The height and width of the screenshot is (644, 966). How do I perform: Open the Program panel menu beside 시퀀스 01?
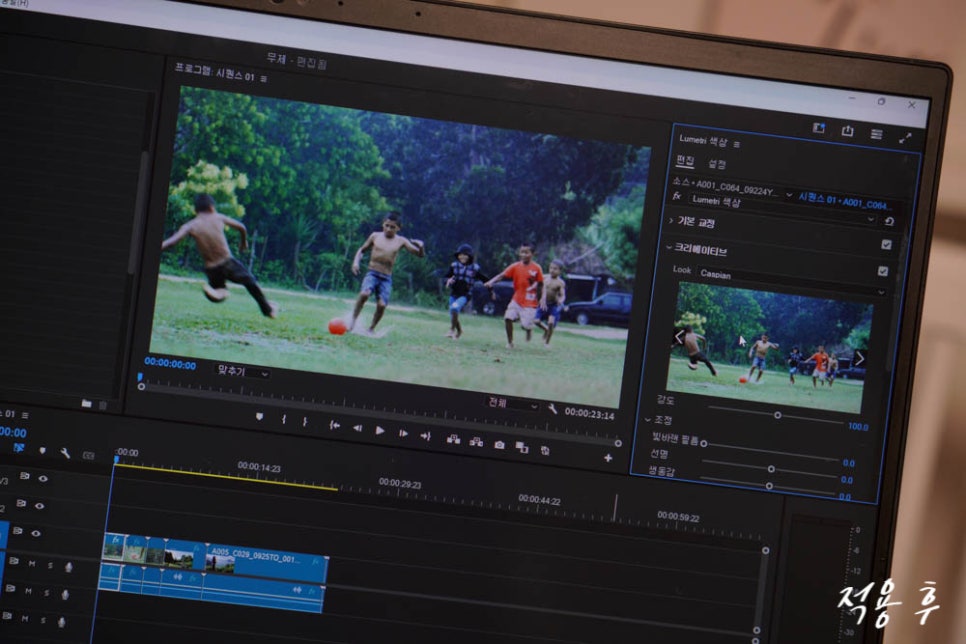[264, 79]
